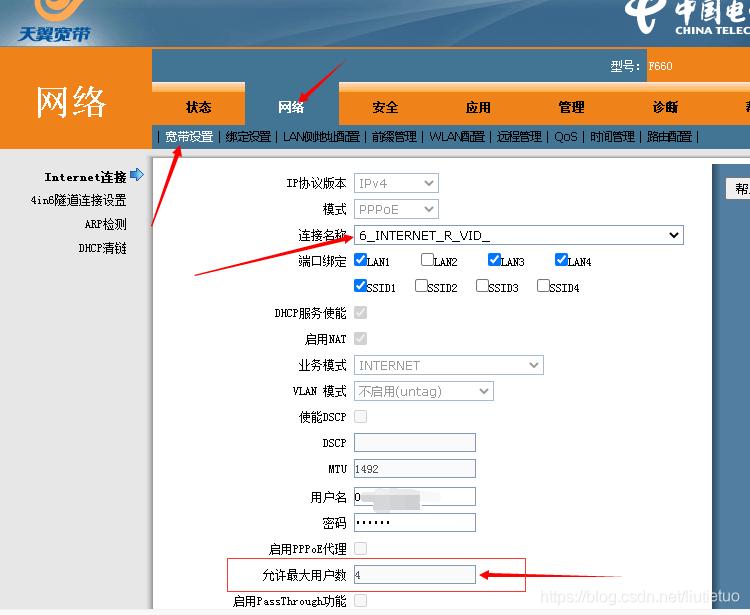Click the blue arrow beside Internet连接

point(137,175)
